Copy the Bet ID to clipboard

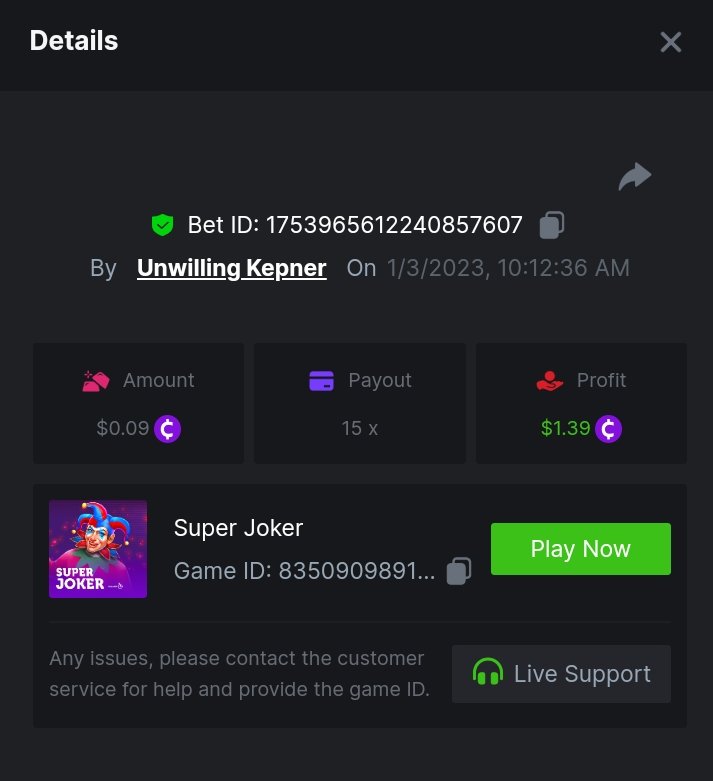click(551, 225)
